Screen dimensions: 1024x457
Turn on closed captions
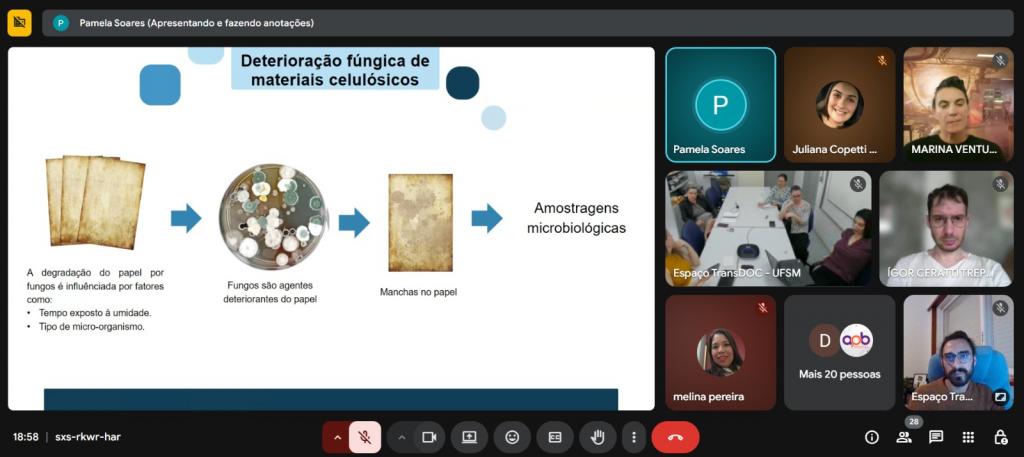(x=555, y=437)
